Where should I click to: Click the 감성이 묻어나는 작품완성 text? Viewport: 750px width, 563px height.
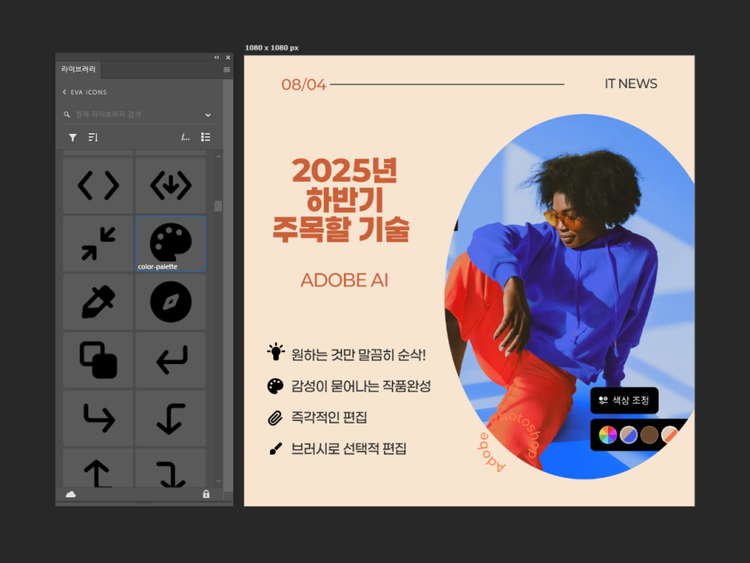[x=361, y=386]
